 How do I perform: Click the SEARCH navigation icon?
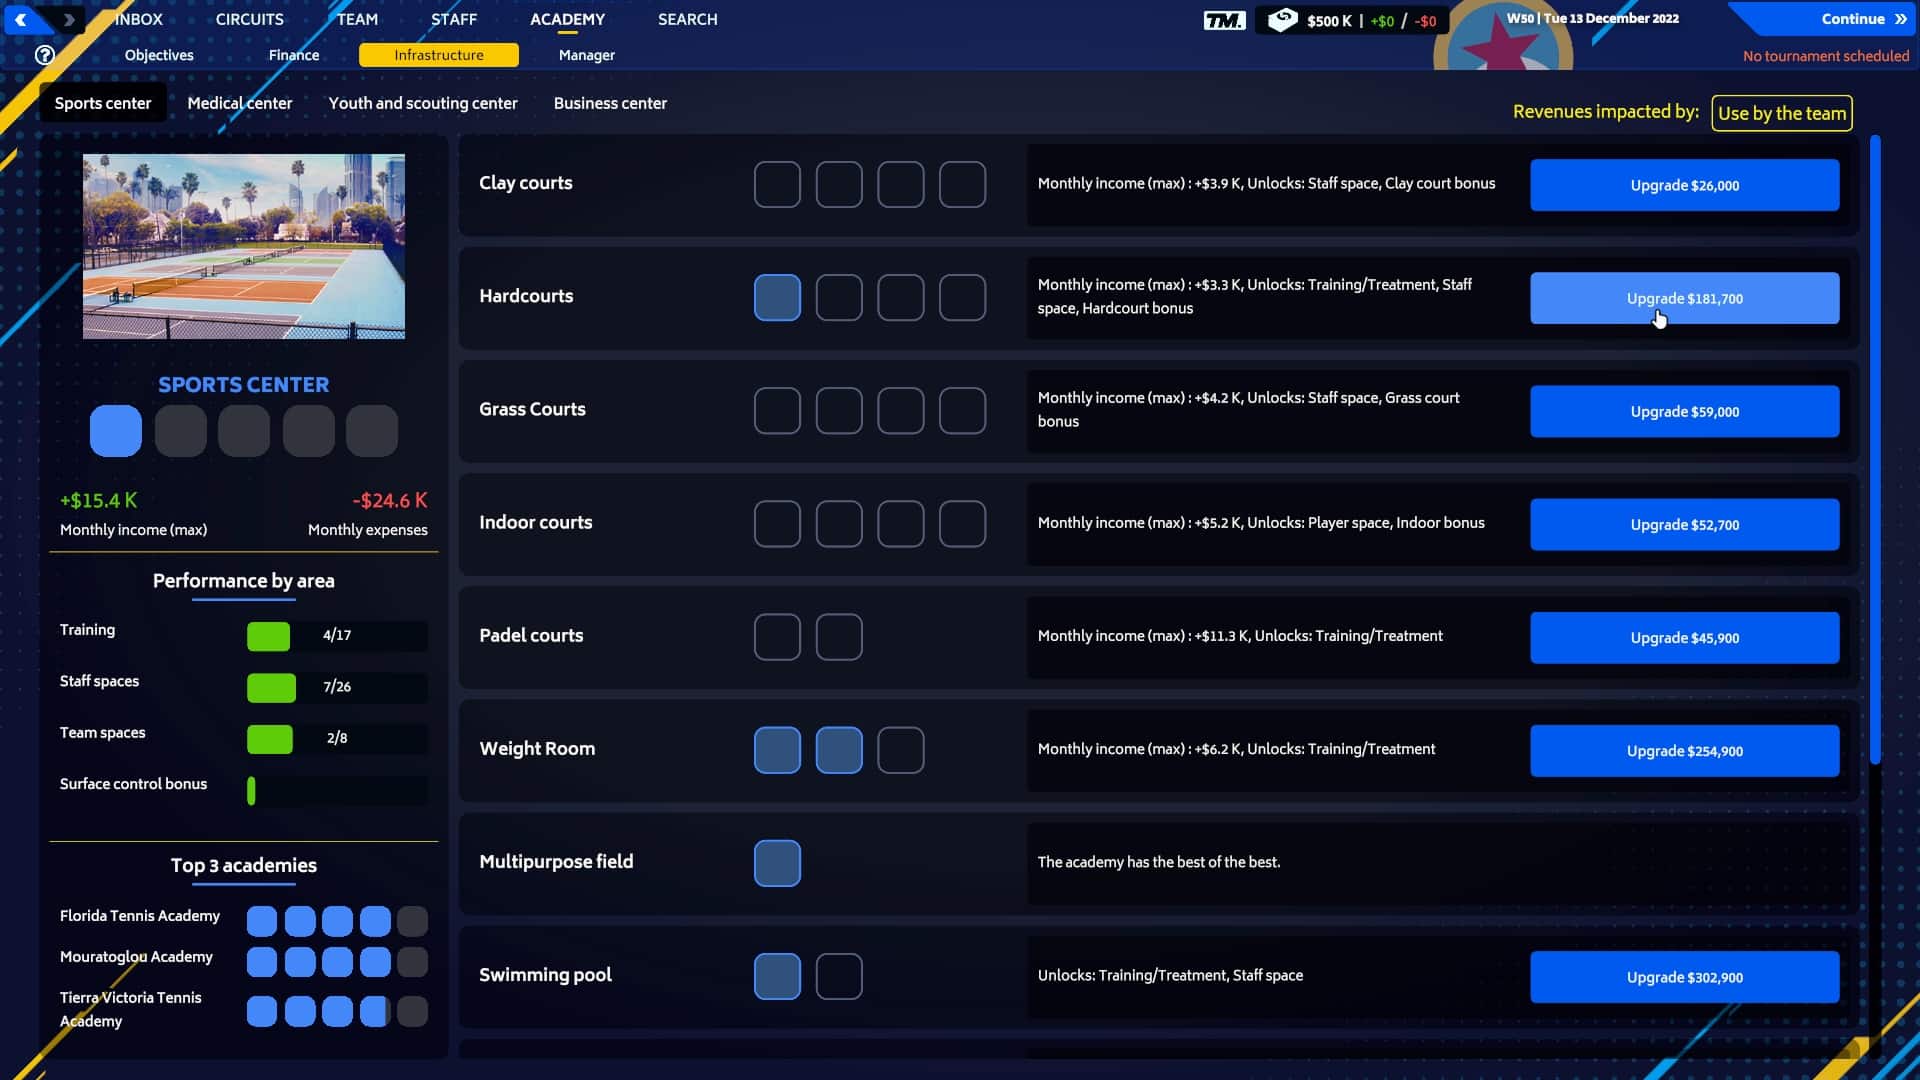pyautogui.click(x=687, y=18)
